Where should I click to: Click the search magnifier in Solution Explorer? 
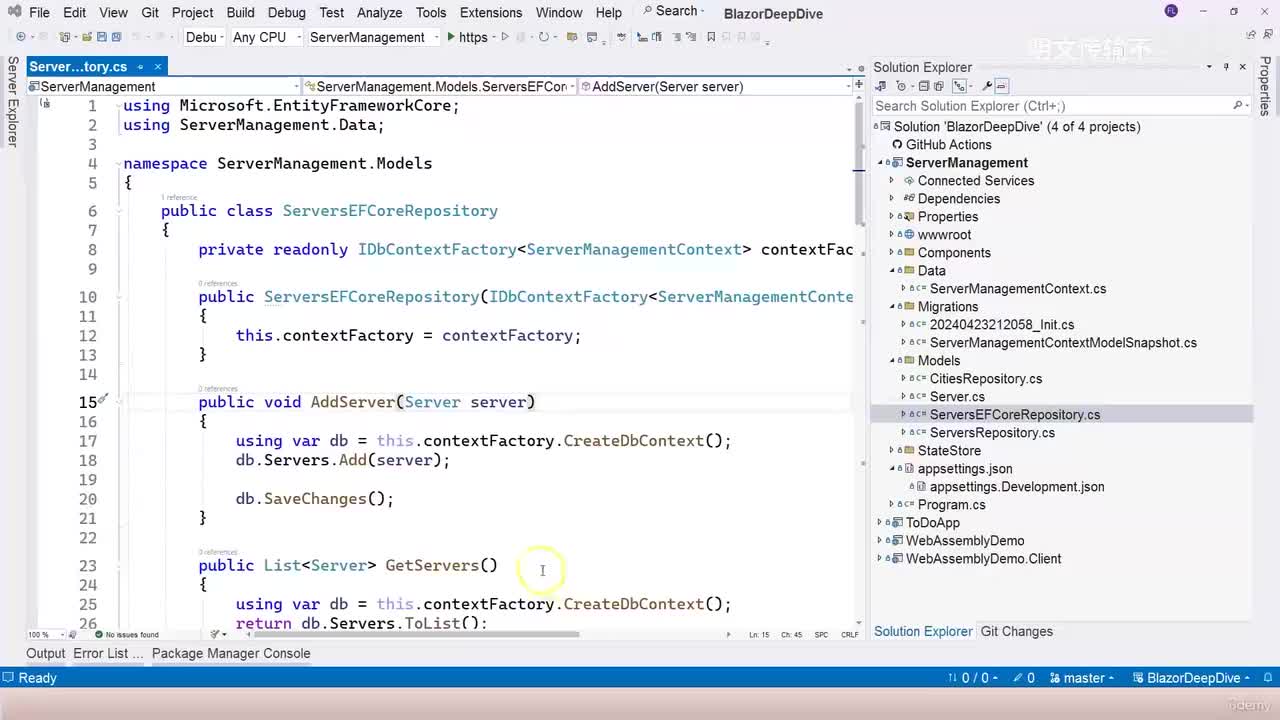1238,106
